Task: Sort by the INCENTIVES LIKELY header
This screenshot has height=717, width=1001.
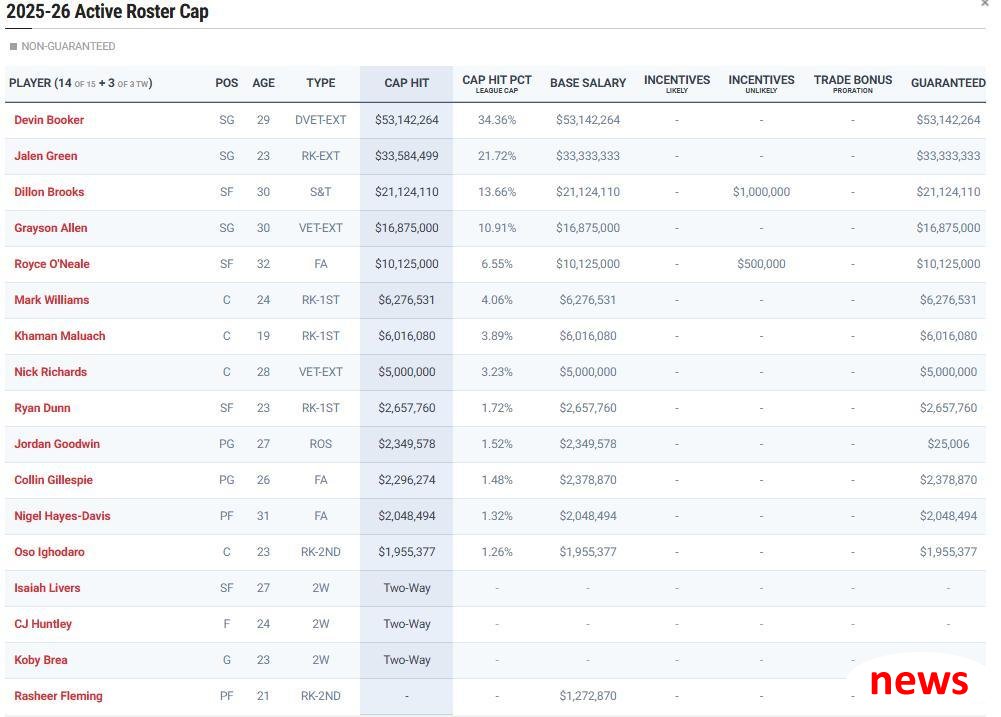Action: [x=677, y=84]
